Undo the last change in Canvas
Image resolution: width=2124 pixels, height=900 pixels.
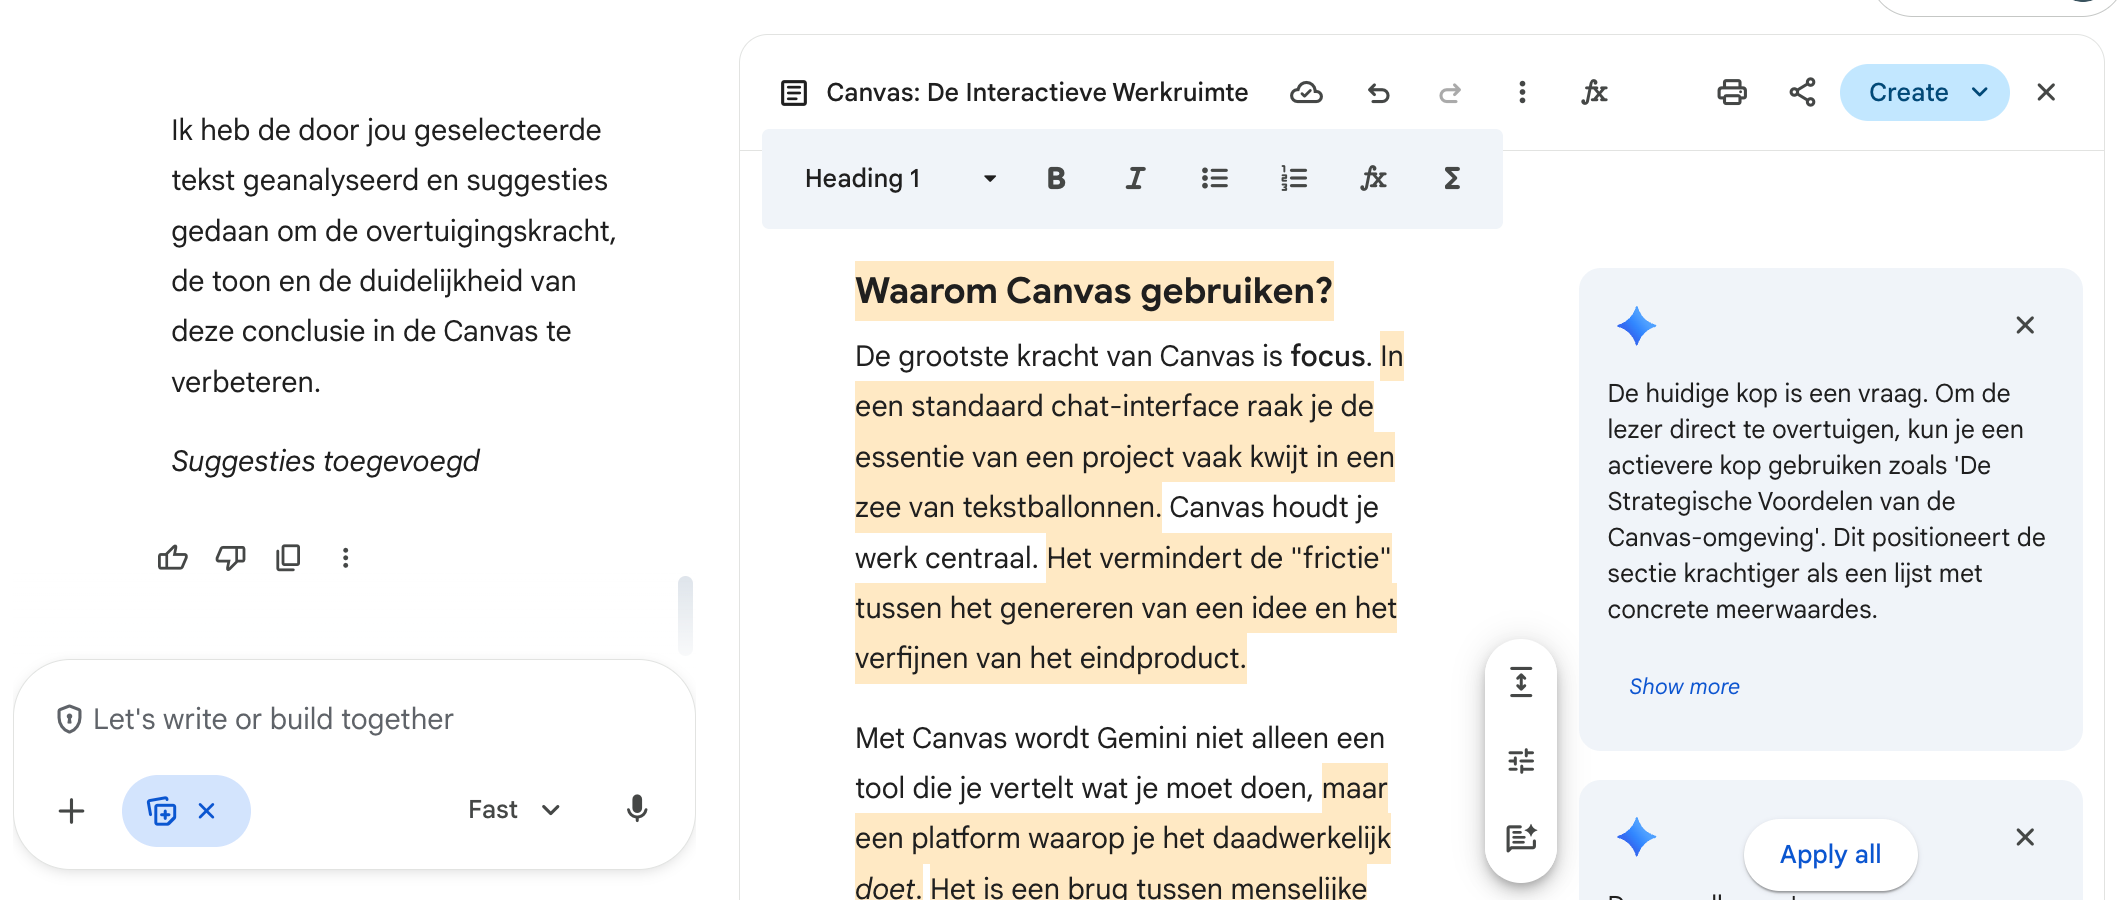(1379, 92)
